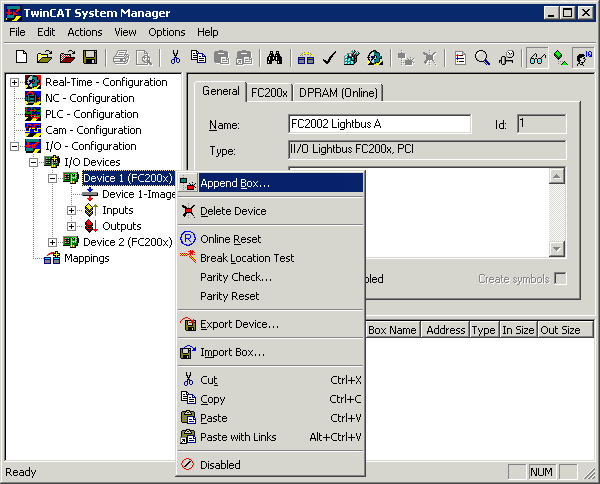Click the Box Name column header
Image resolution: width=600 pixels, height=484 pixels.
click(x=393, y=330)
